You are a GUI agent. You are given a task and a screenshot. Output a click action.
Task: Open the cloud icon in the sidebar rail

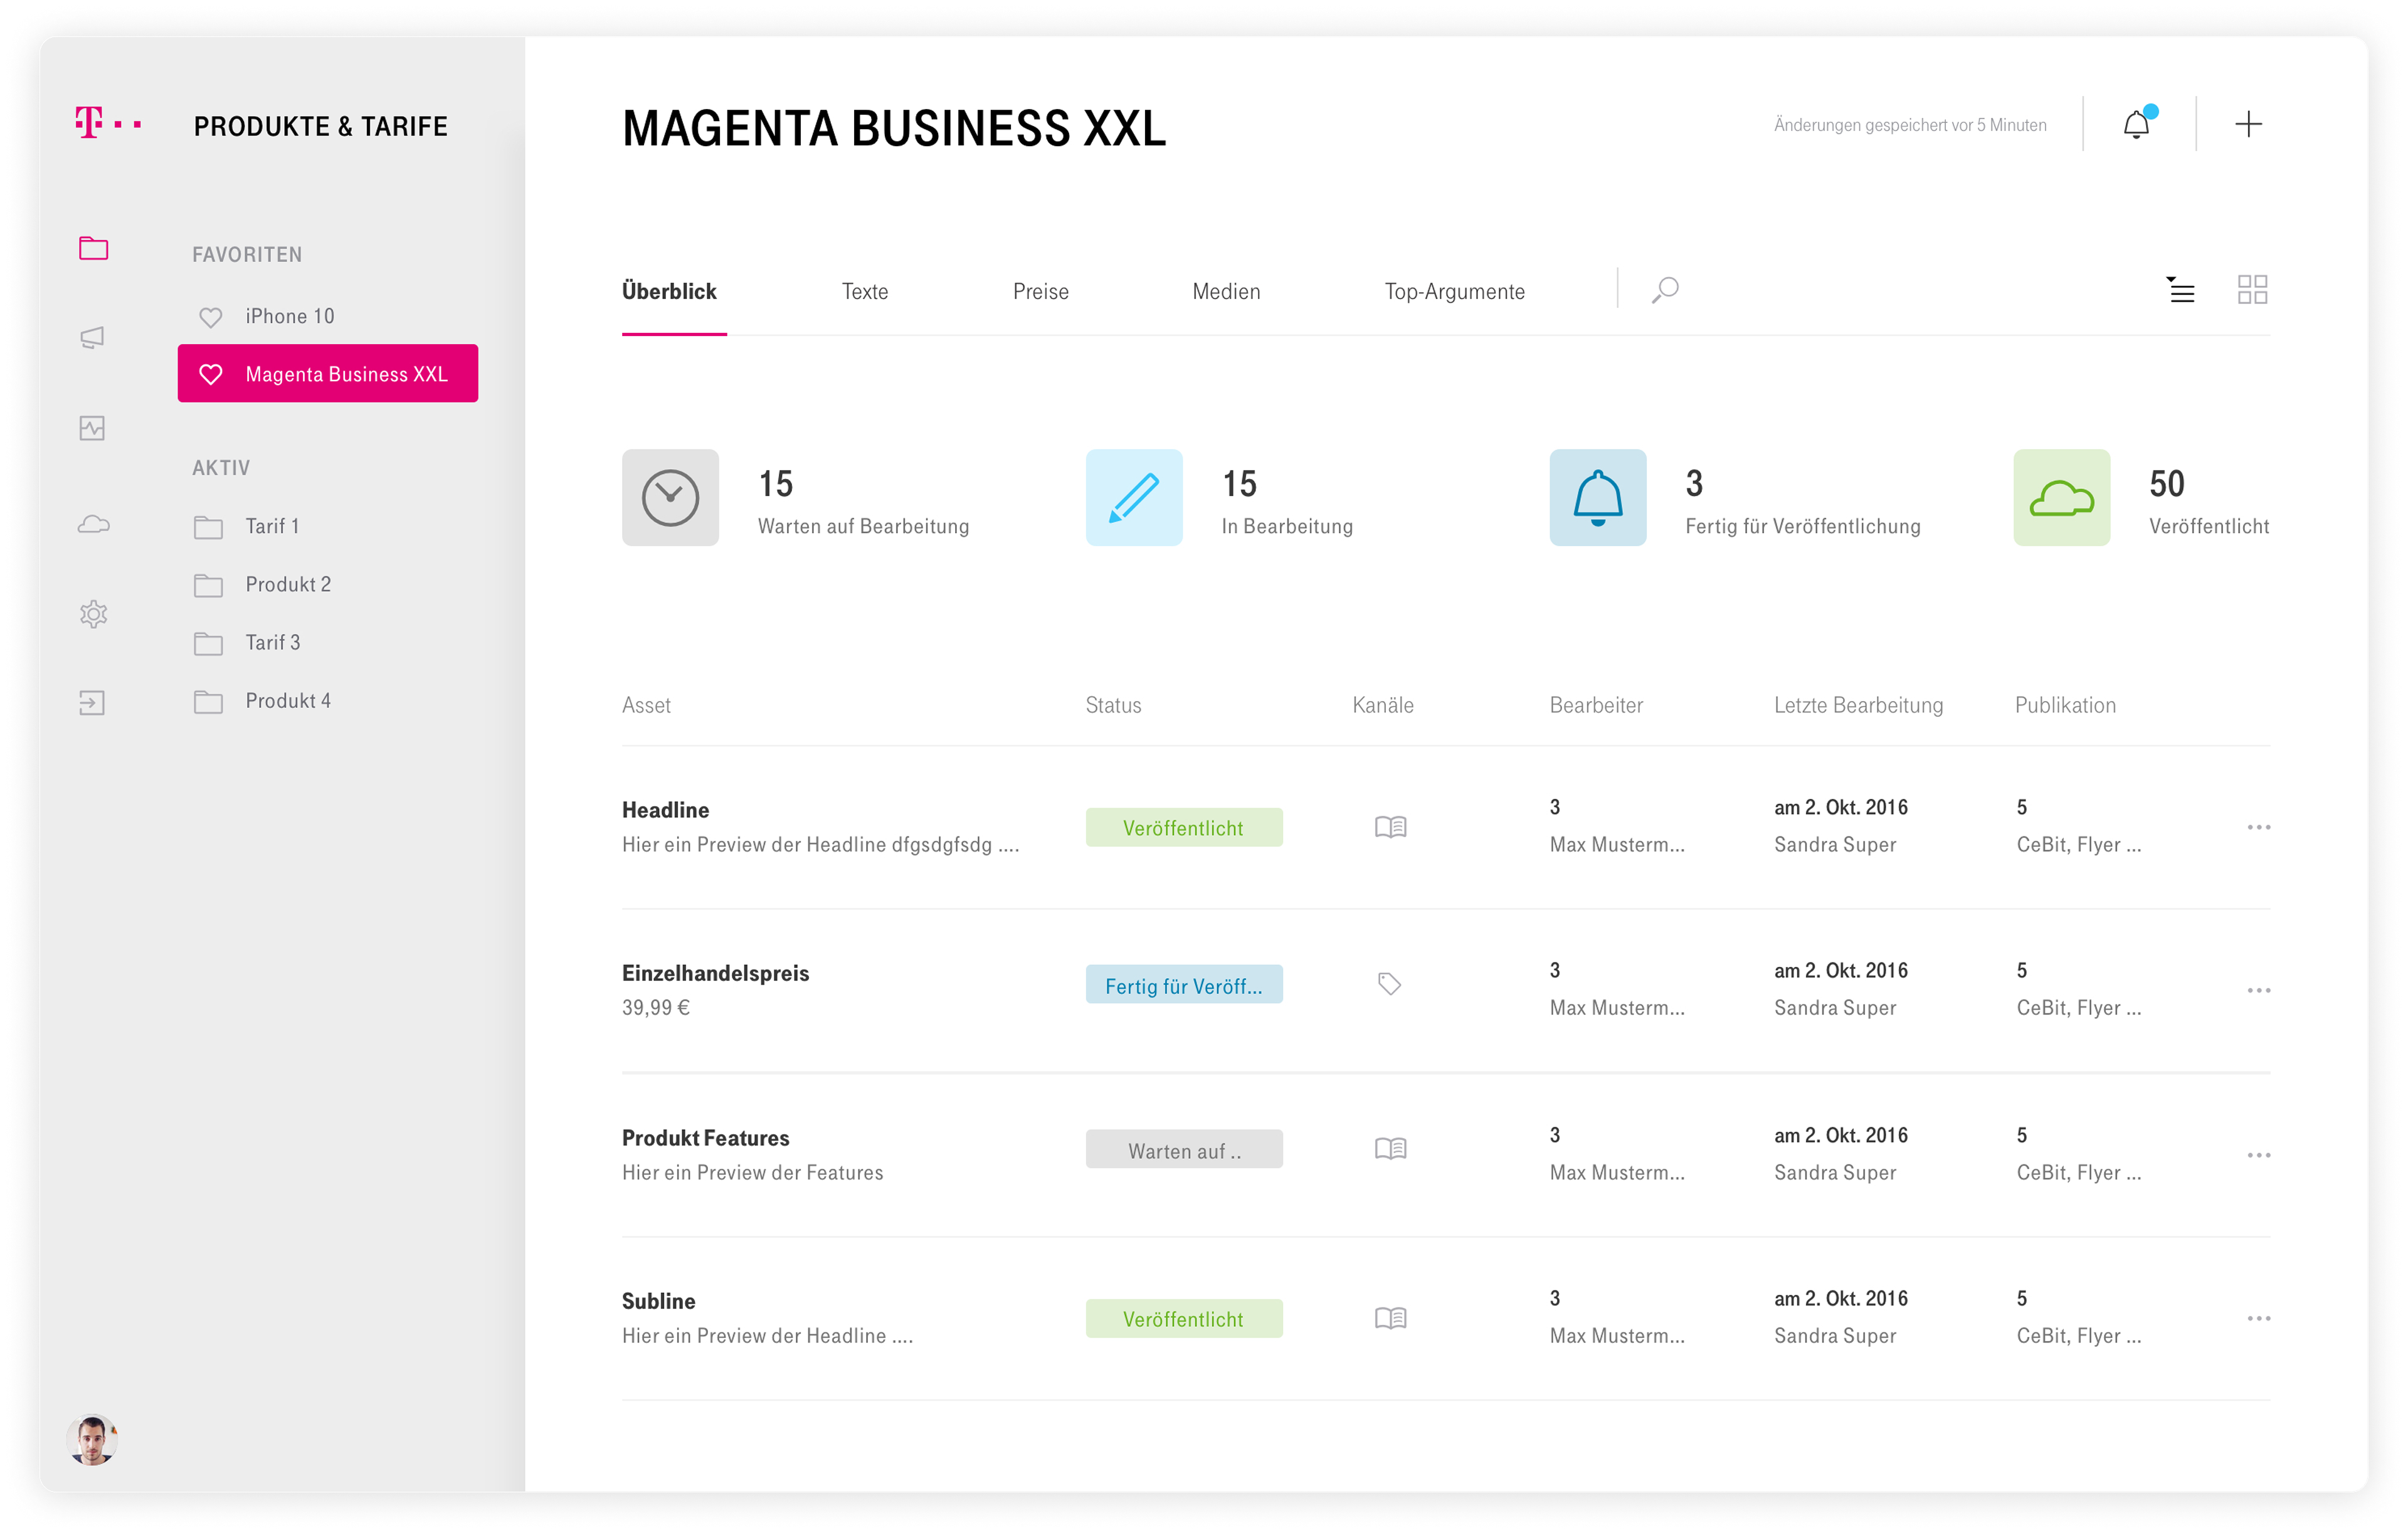point(93,524)
